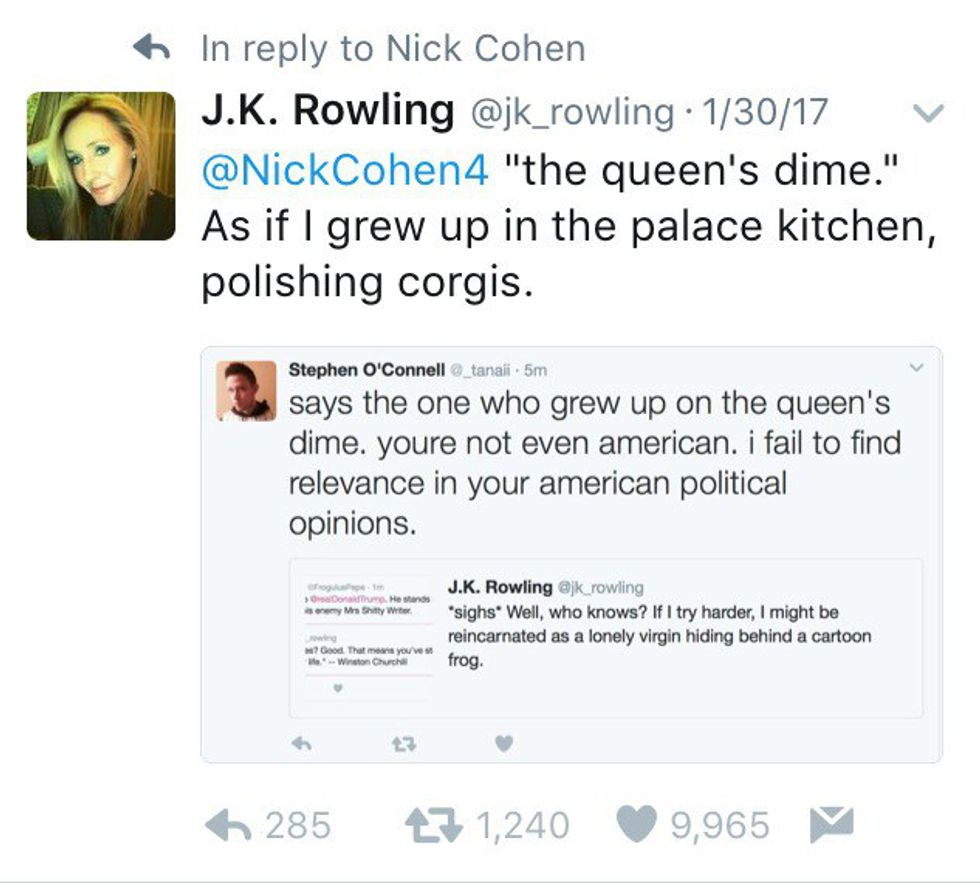Open J.K. Rowling's profile picture
980x896 pixels.
(x=100, y=166)
